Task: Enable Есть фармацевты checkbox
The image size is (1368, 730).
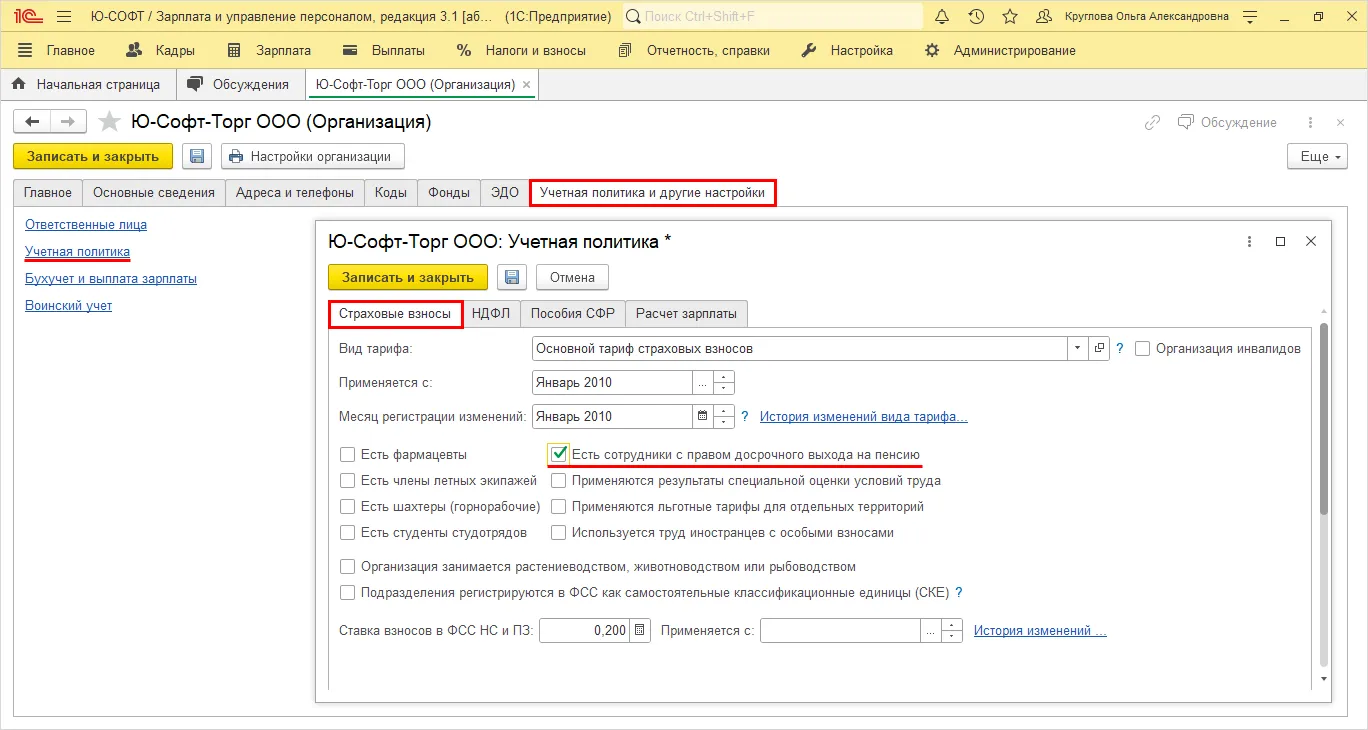Action: pyautogui.click(x=348, y=455)
